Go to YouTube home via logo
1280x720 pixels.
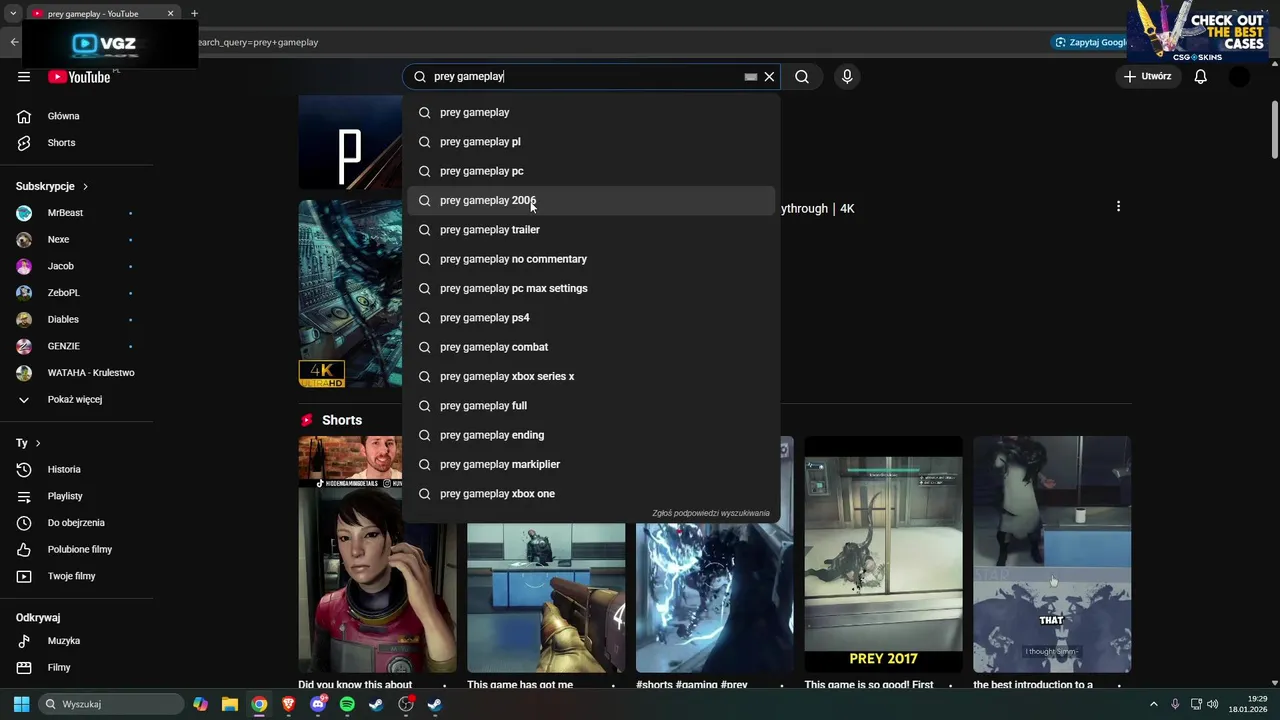(79, 77)
